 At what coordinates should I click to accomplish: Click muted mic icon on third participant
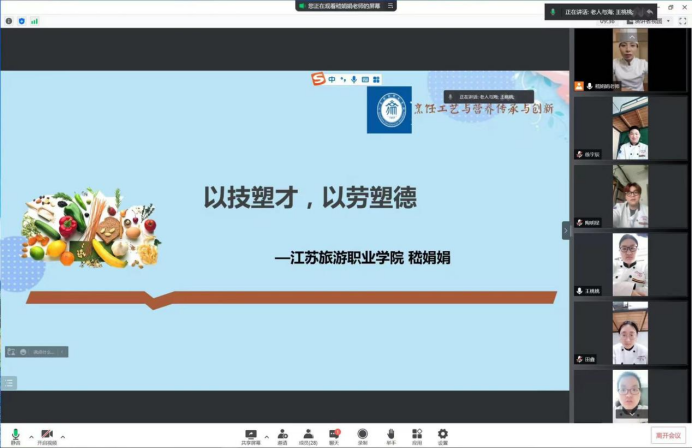pyautogui.click(x=579, y=222)
